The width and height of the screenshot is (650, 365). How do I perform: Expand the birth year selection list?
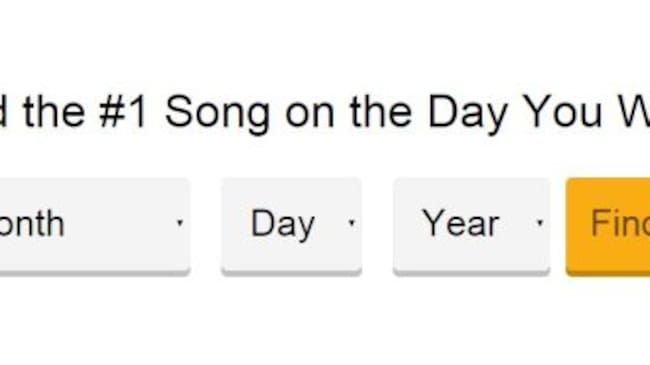[x=471, y=226]
